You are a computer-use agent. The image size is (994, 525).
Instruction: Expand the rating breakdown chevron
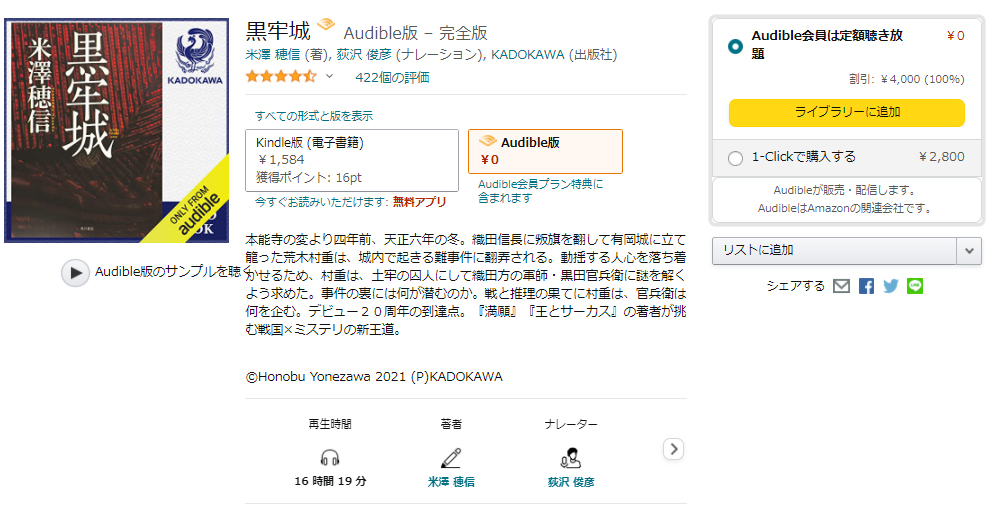329,77
